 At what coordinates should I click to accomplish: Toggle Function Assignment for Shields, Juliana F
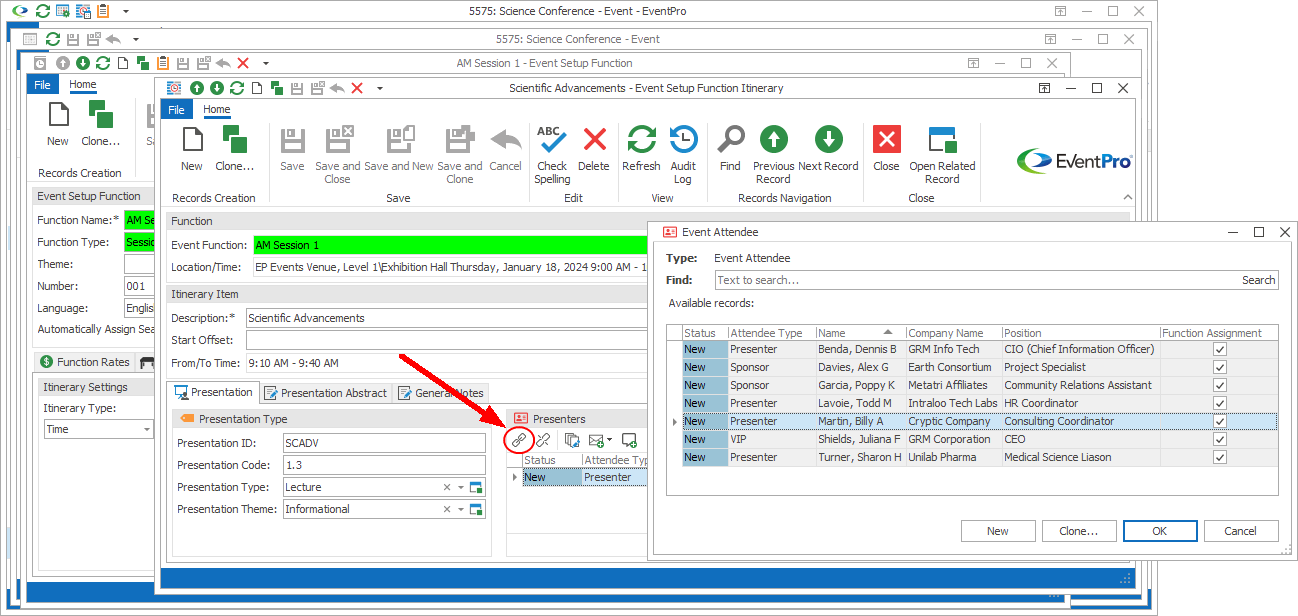[1219, 439]
